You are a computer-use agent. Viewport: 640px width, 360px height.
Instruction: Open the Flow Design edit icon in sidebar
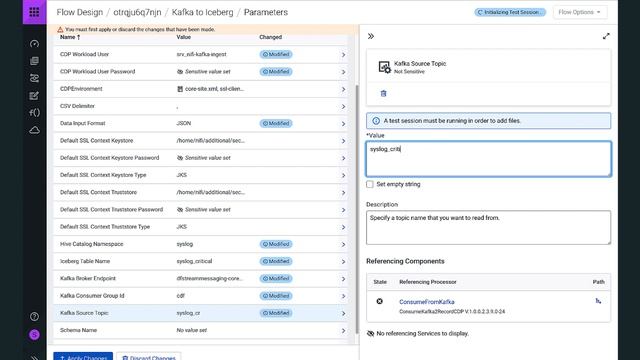click(34, 96)
